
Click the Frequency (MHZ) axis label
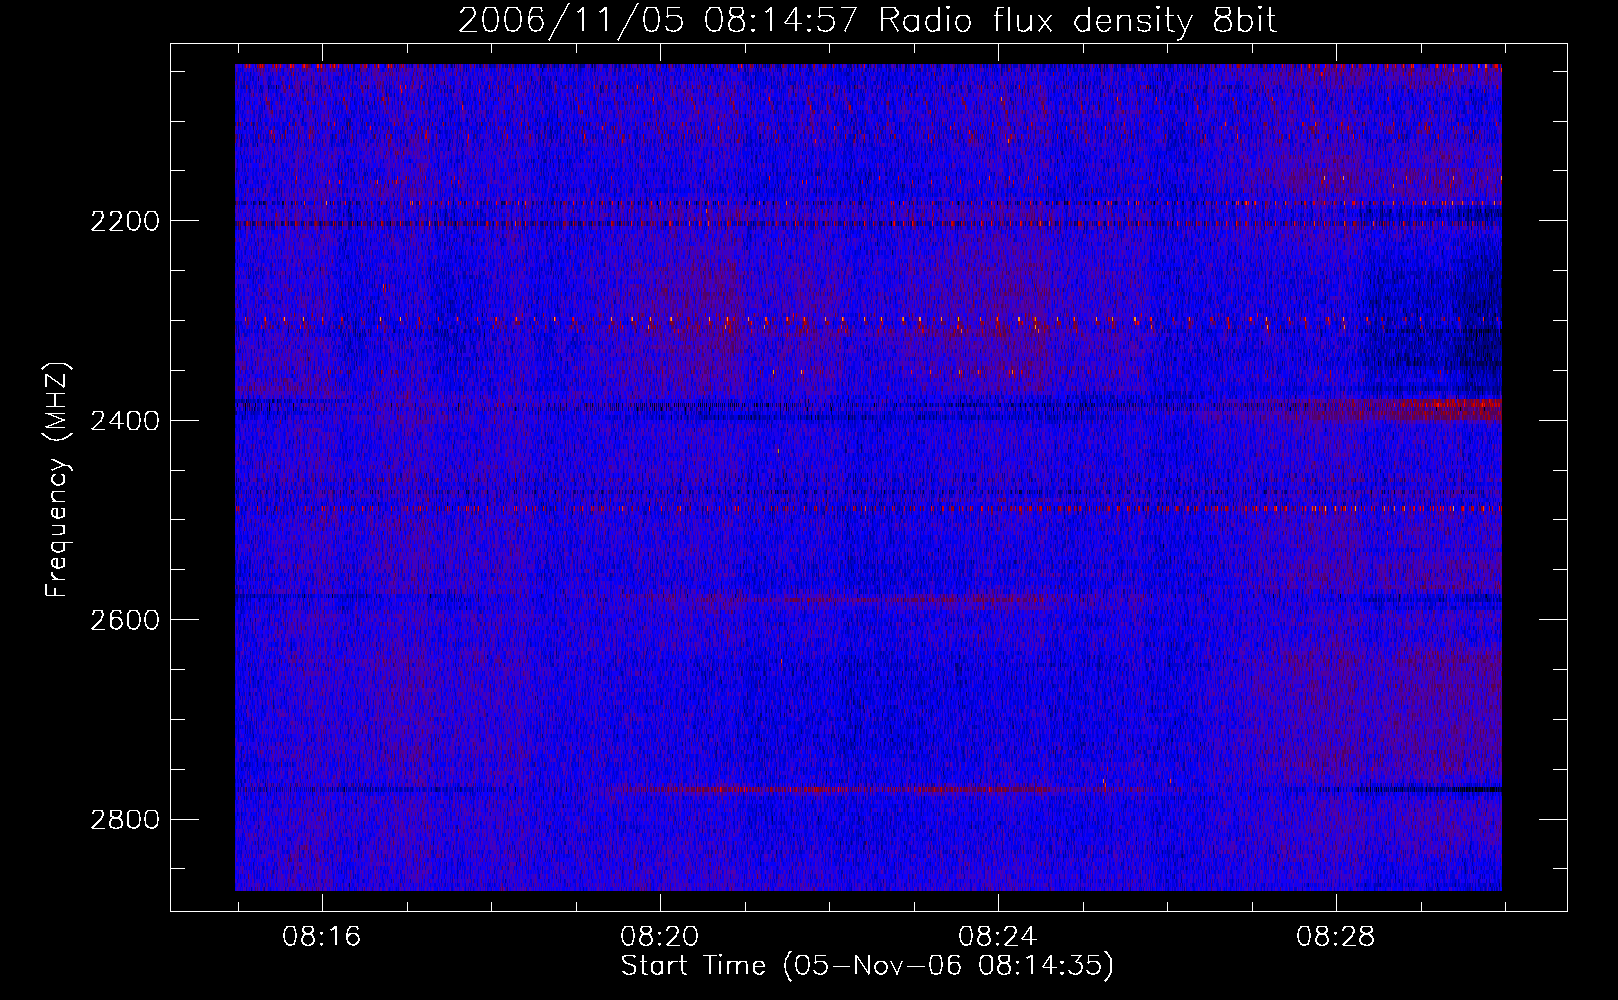click(57, 480)
